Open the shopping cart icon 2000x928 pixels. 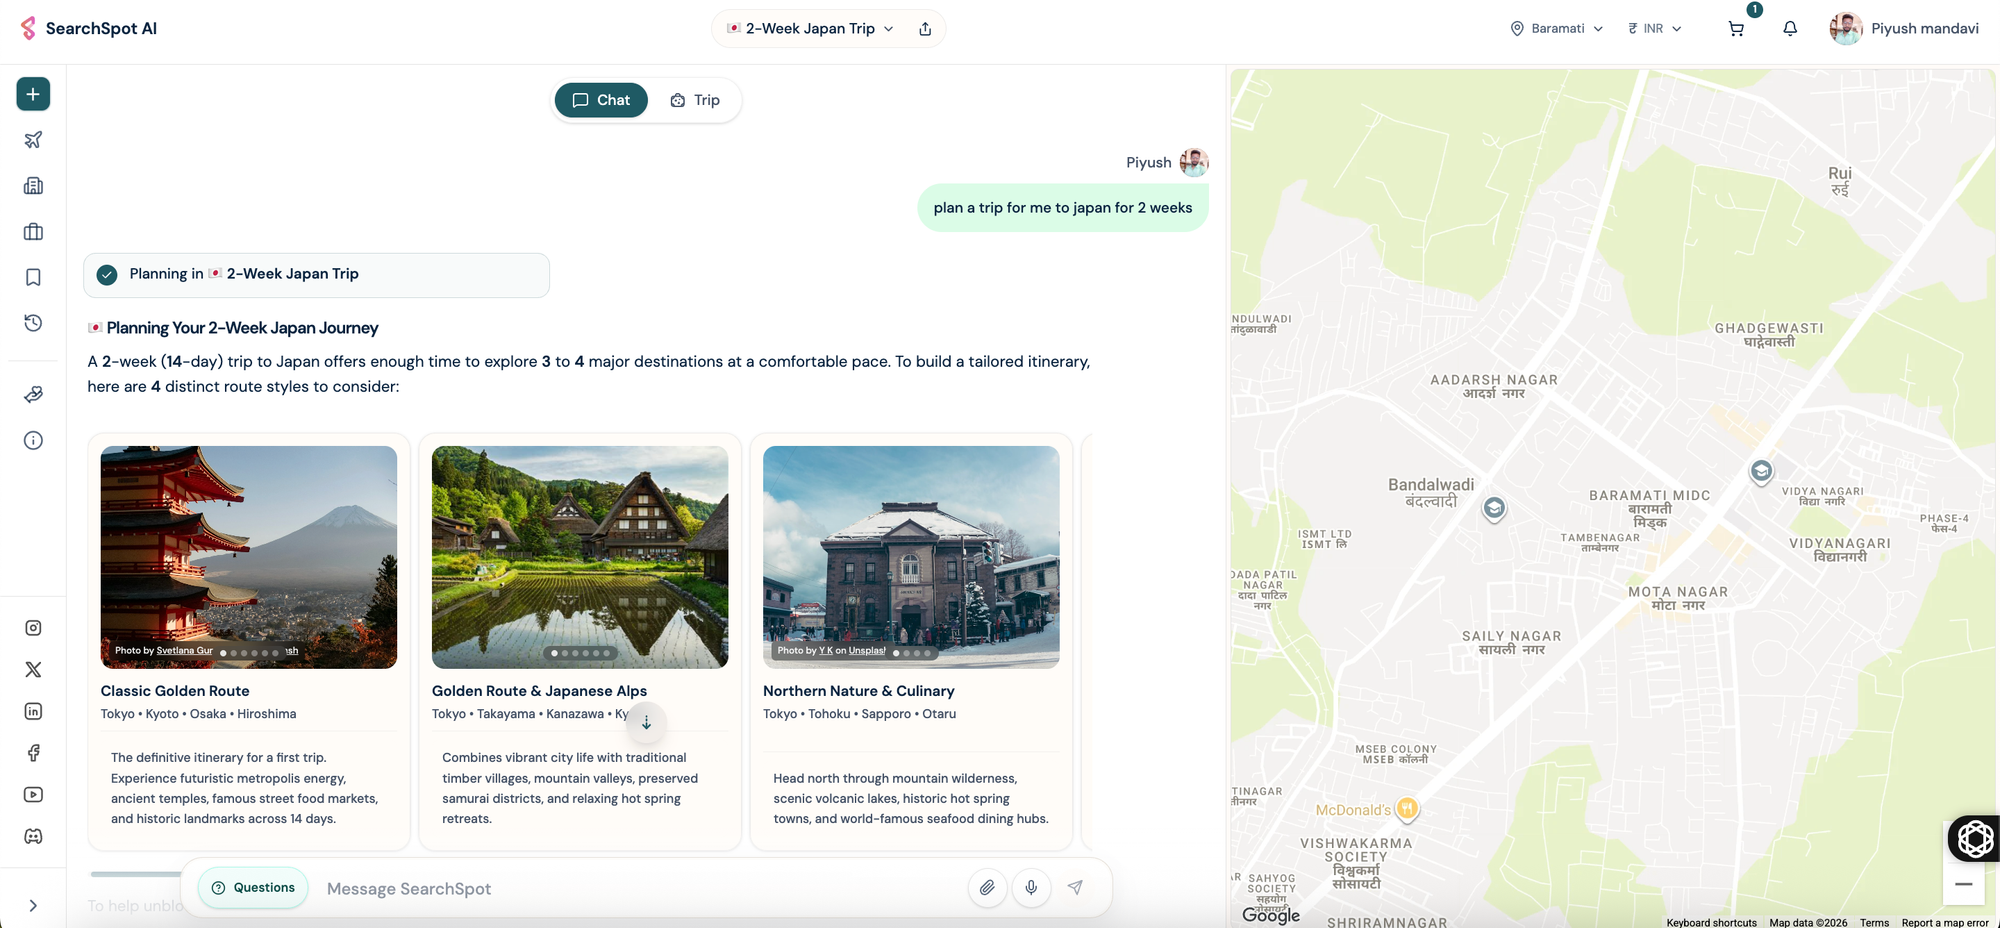coord(1736,29)
